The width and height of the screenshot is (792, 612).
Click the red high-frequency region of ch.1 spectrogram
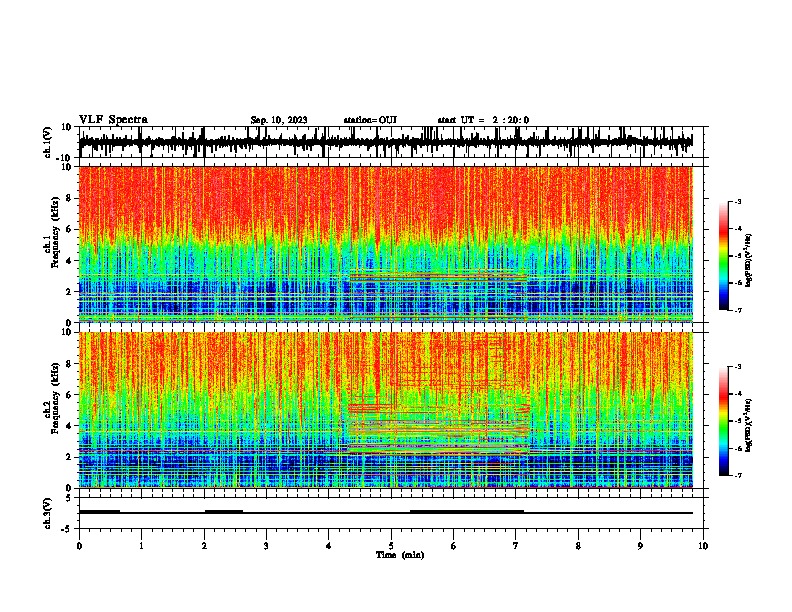pos(386,199)
